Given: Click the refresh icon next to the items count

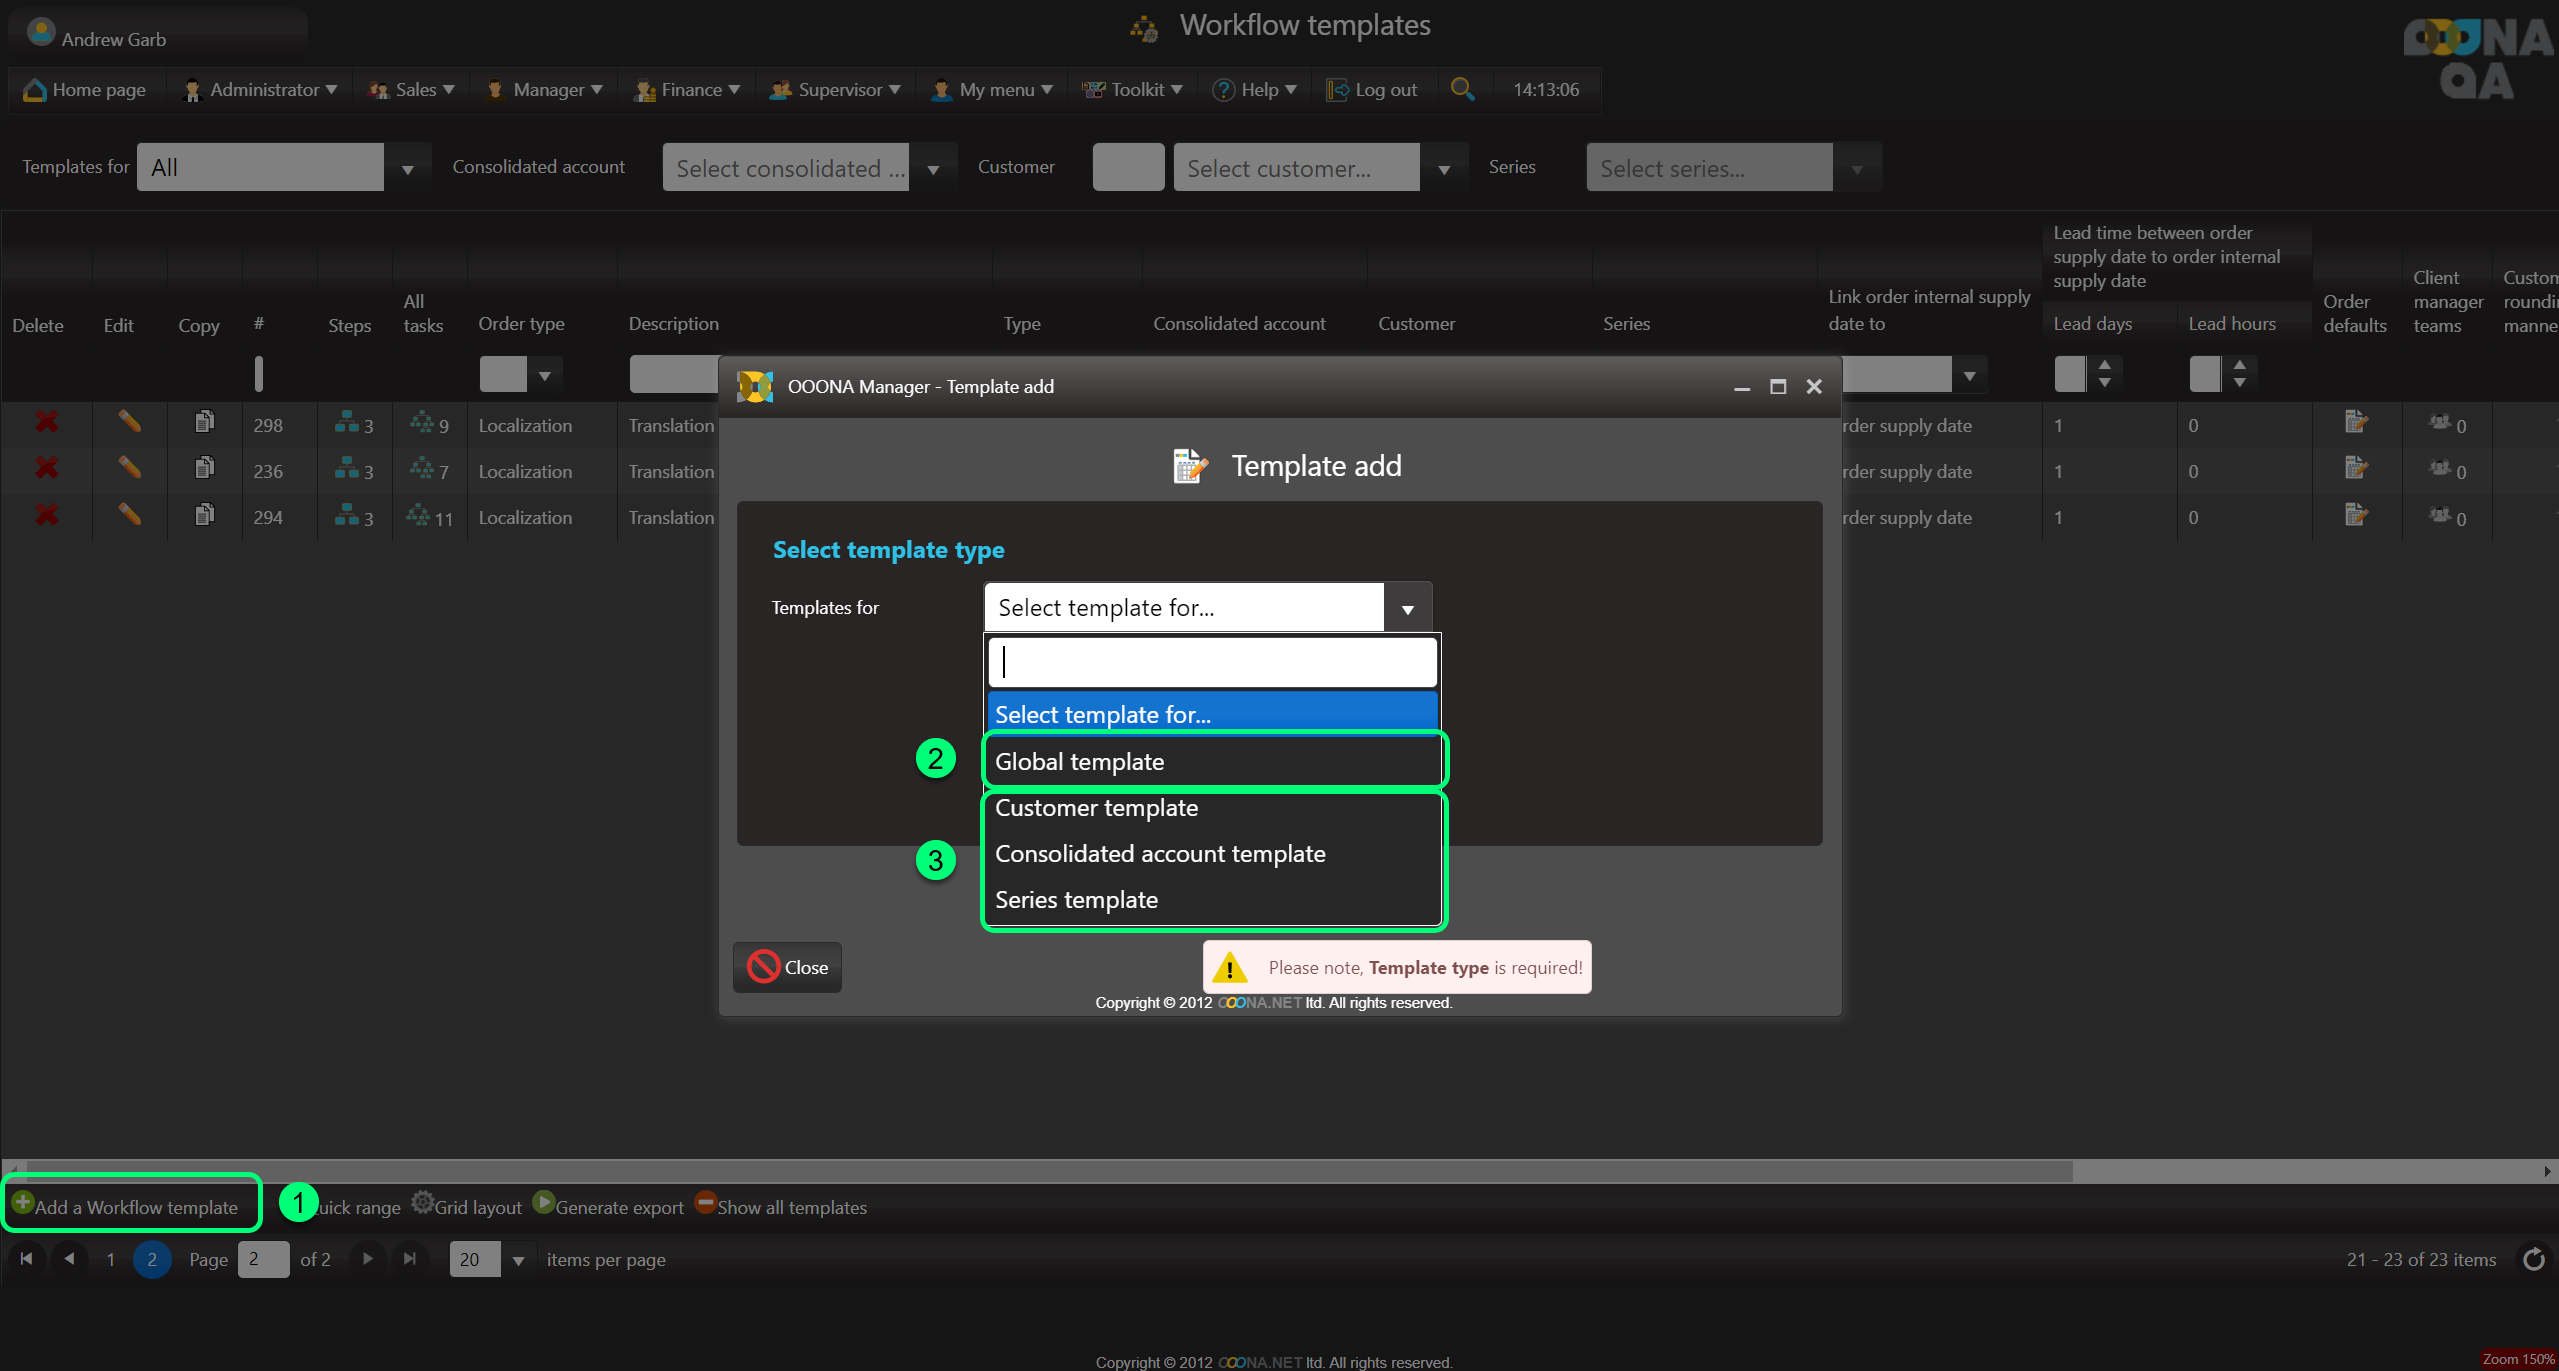Looking at the screenshot, I should coord(2533,1259).
